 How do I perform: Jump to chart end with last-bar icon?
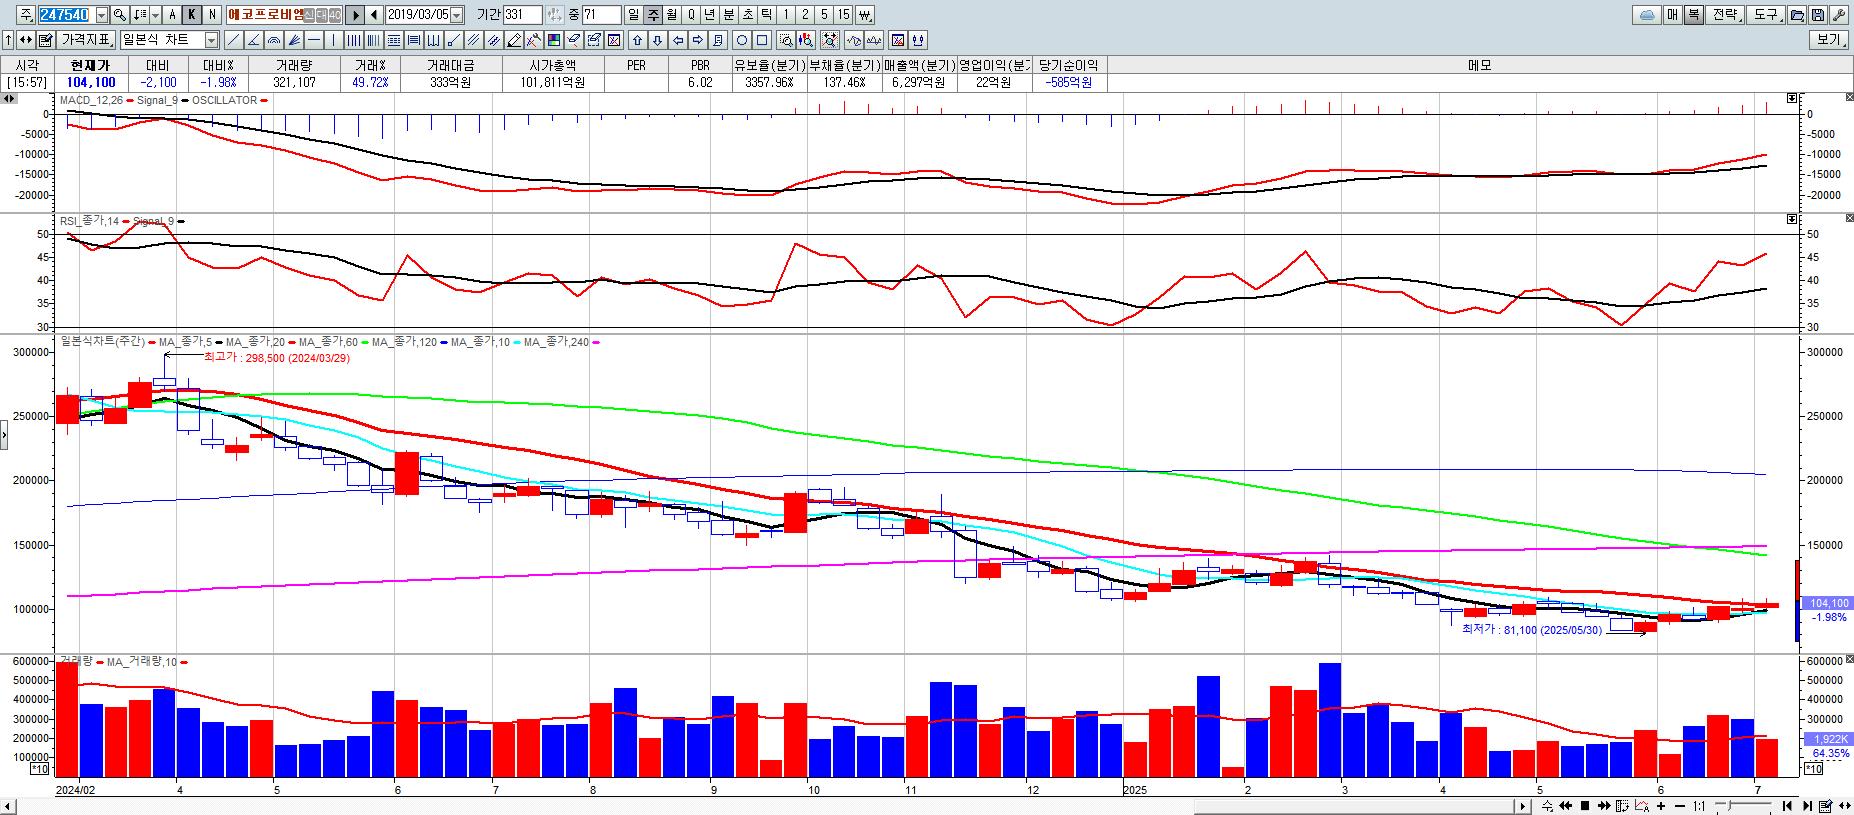point(1807,806)
